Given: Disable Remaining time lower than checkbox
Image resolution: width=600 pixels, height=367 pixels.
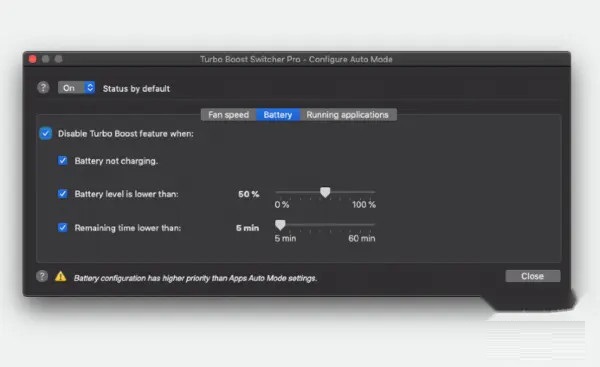Looking at the screenshot, I should [x=62, y=227].
